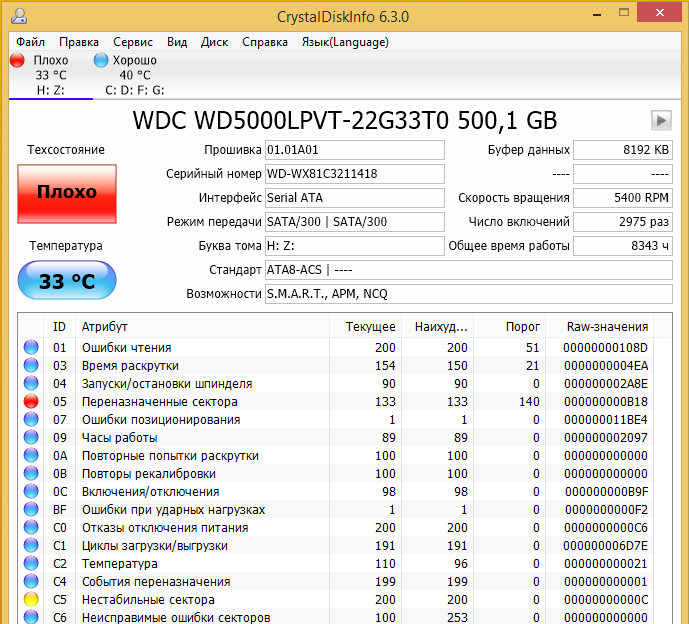Select the Циклы загрузки/выгрузки attribute name

click(155, 546)
